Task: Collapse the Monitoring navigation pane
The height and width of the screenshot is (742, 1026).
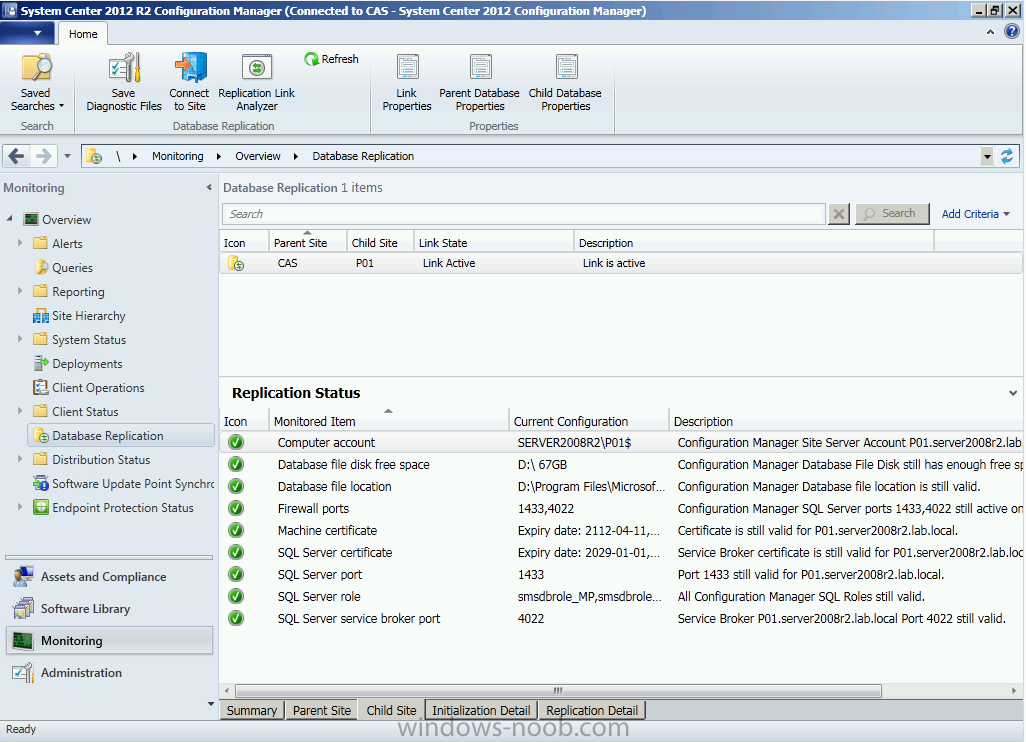Action: pyautogui.click(x=209, y=188)
